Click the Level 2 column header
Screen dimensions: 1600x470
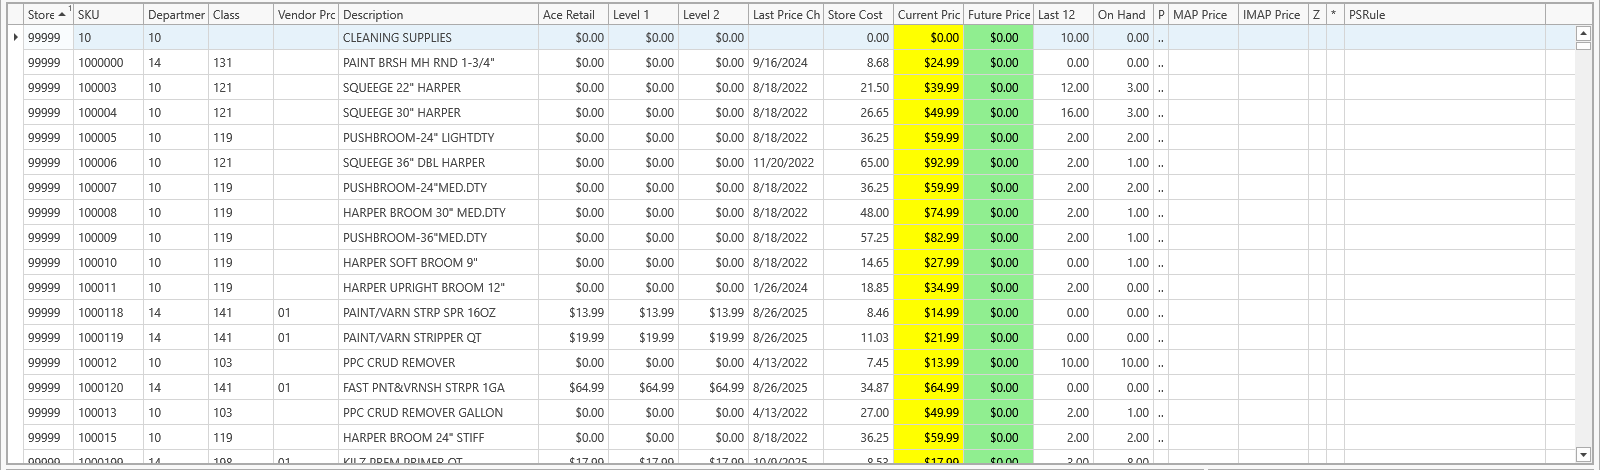tap(713, 15)
